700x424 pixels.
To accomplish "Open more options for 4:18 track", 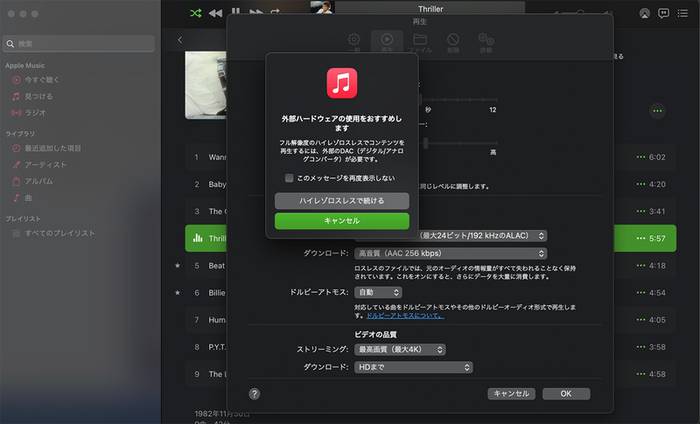I will [641, 266].
